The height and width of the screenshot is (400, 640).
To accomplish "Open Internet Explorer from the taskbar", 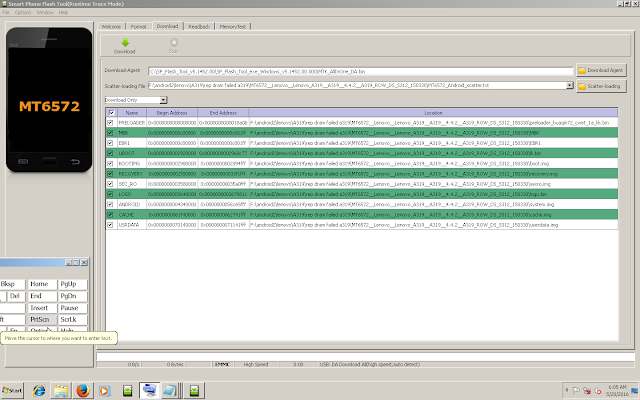I will click(39, 391).
